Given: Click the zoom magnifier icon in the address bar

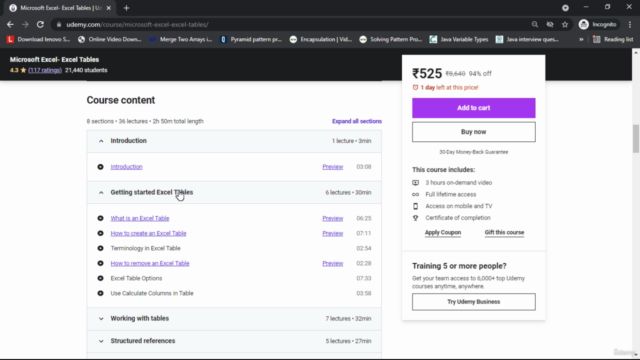Looking at the screenshot, I should [535, 24].
